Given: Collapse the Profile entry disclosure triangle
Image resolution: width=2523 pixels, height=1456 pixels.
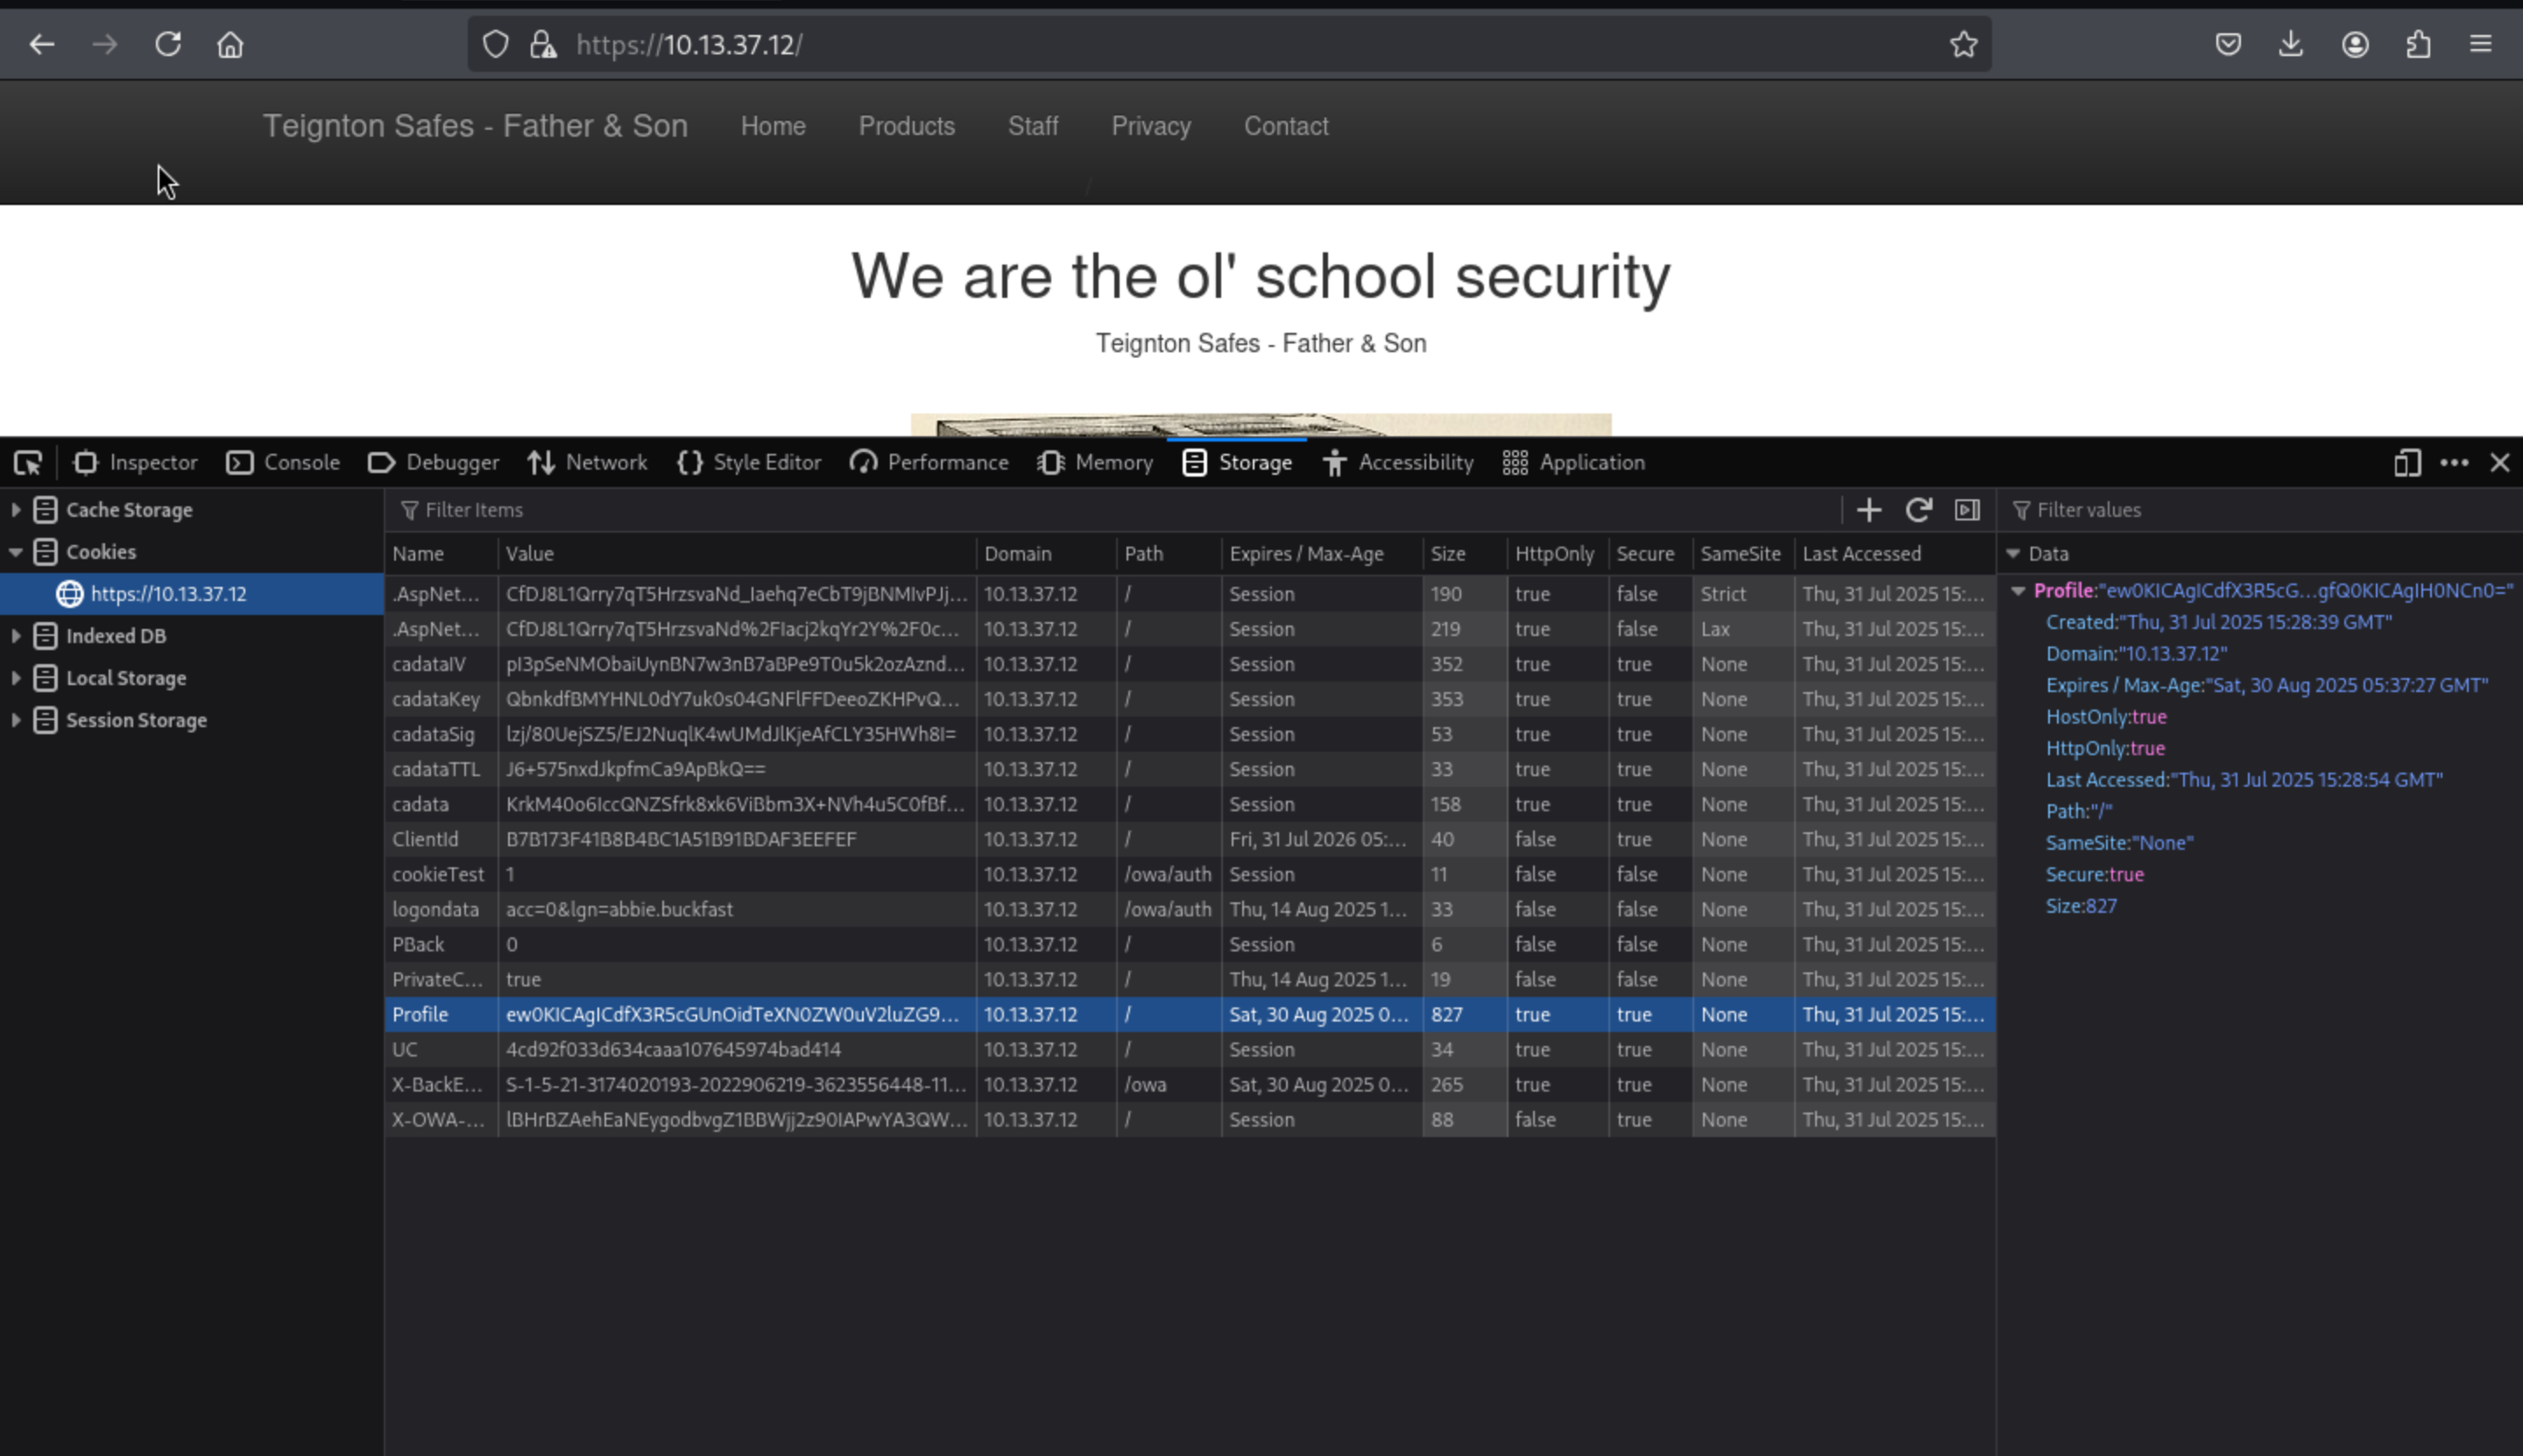Looking at the screenshot, I should point(2019,591).
